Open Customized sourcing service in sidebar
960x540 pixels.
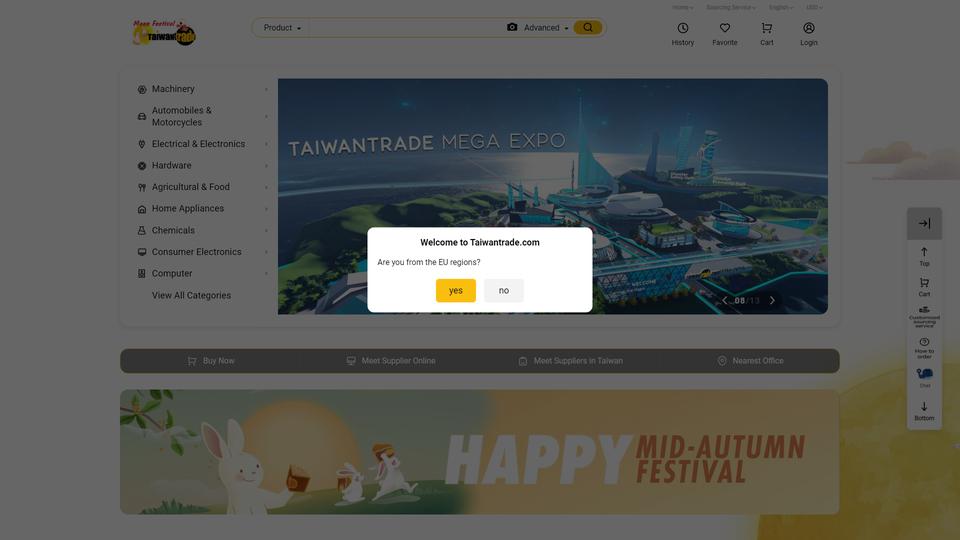[x=924, y=317]
